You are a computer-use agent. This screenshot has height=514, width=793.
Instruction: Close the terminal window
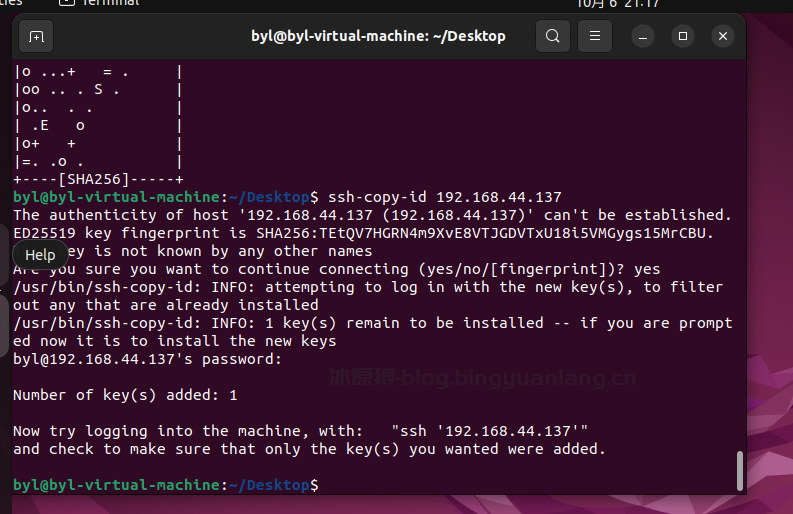(x=723, y=37)
